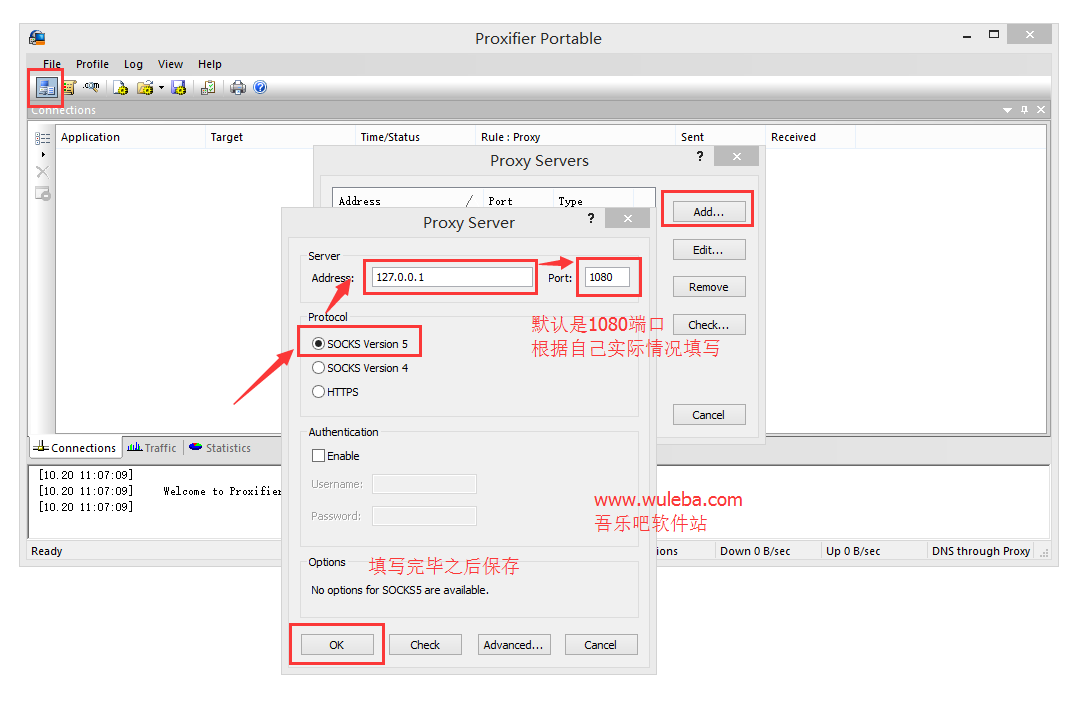
Task: Click help question mark in Proxy Servers window
Action: click(700, 156)
